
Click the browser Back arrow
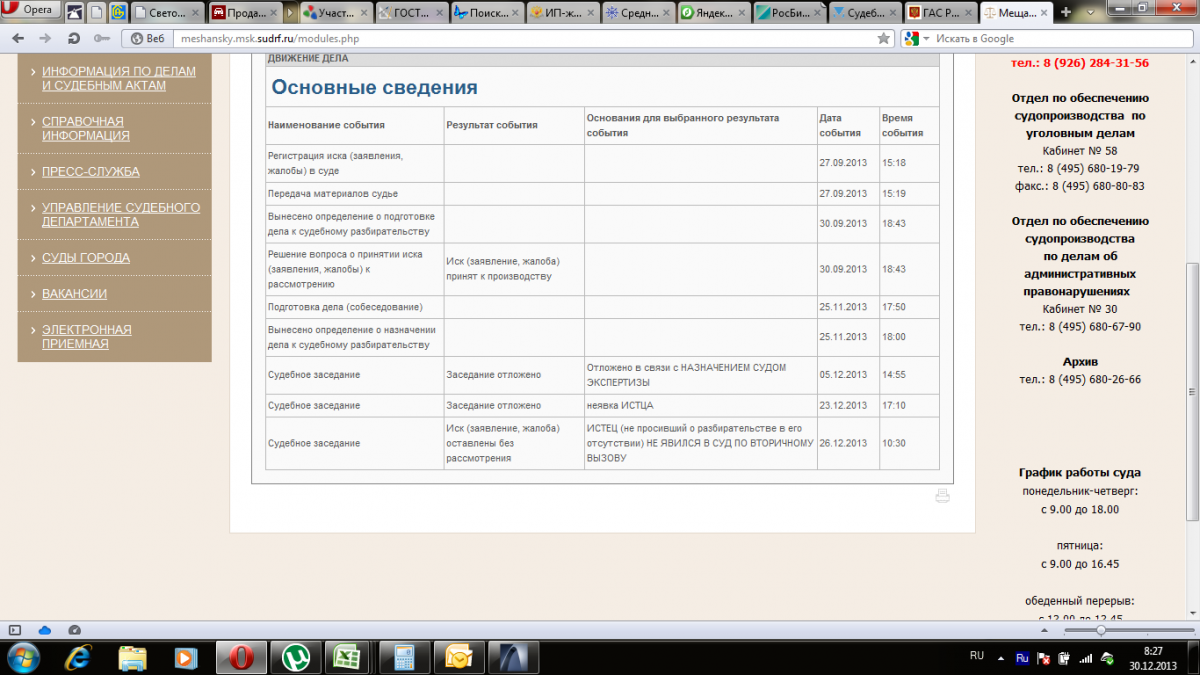coord(18,38)
